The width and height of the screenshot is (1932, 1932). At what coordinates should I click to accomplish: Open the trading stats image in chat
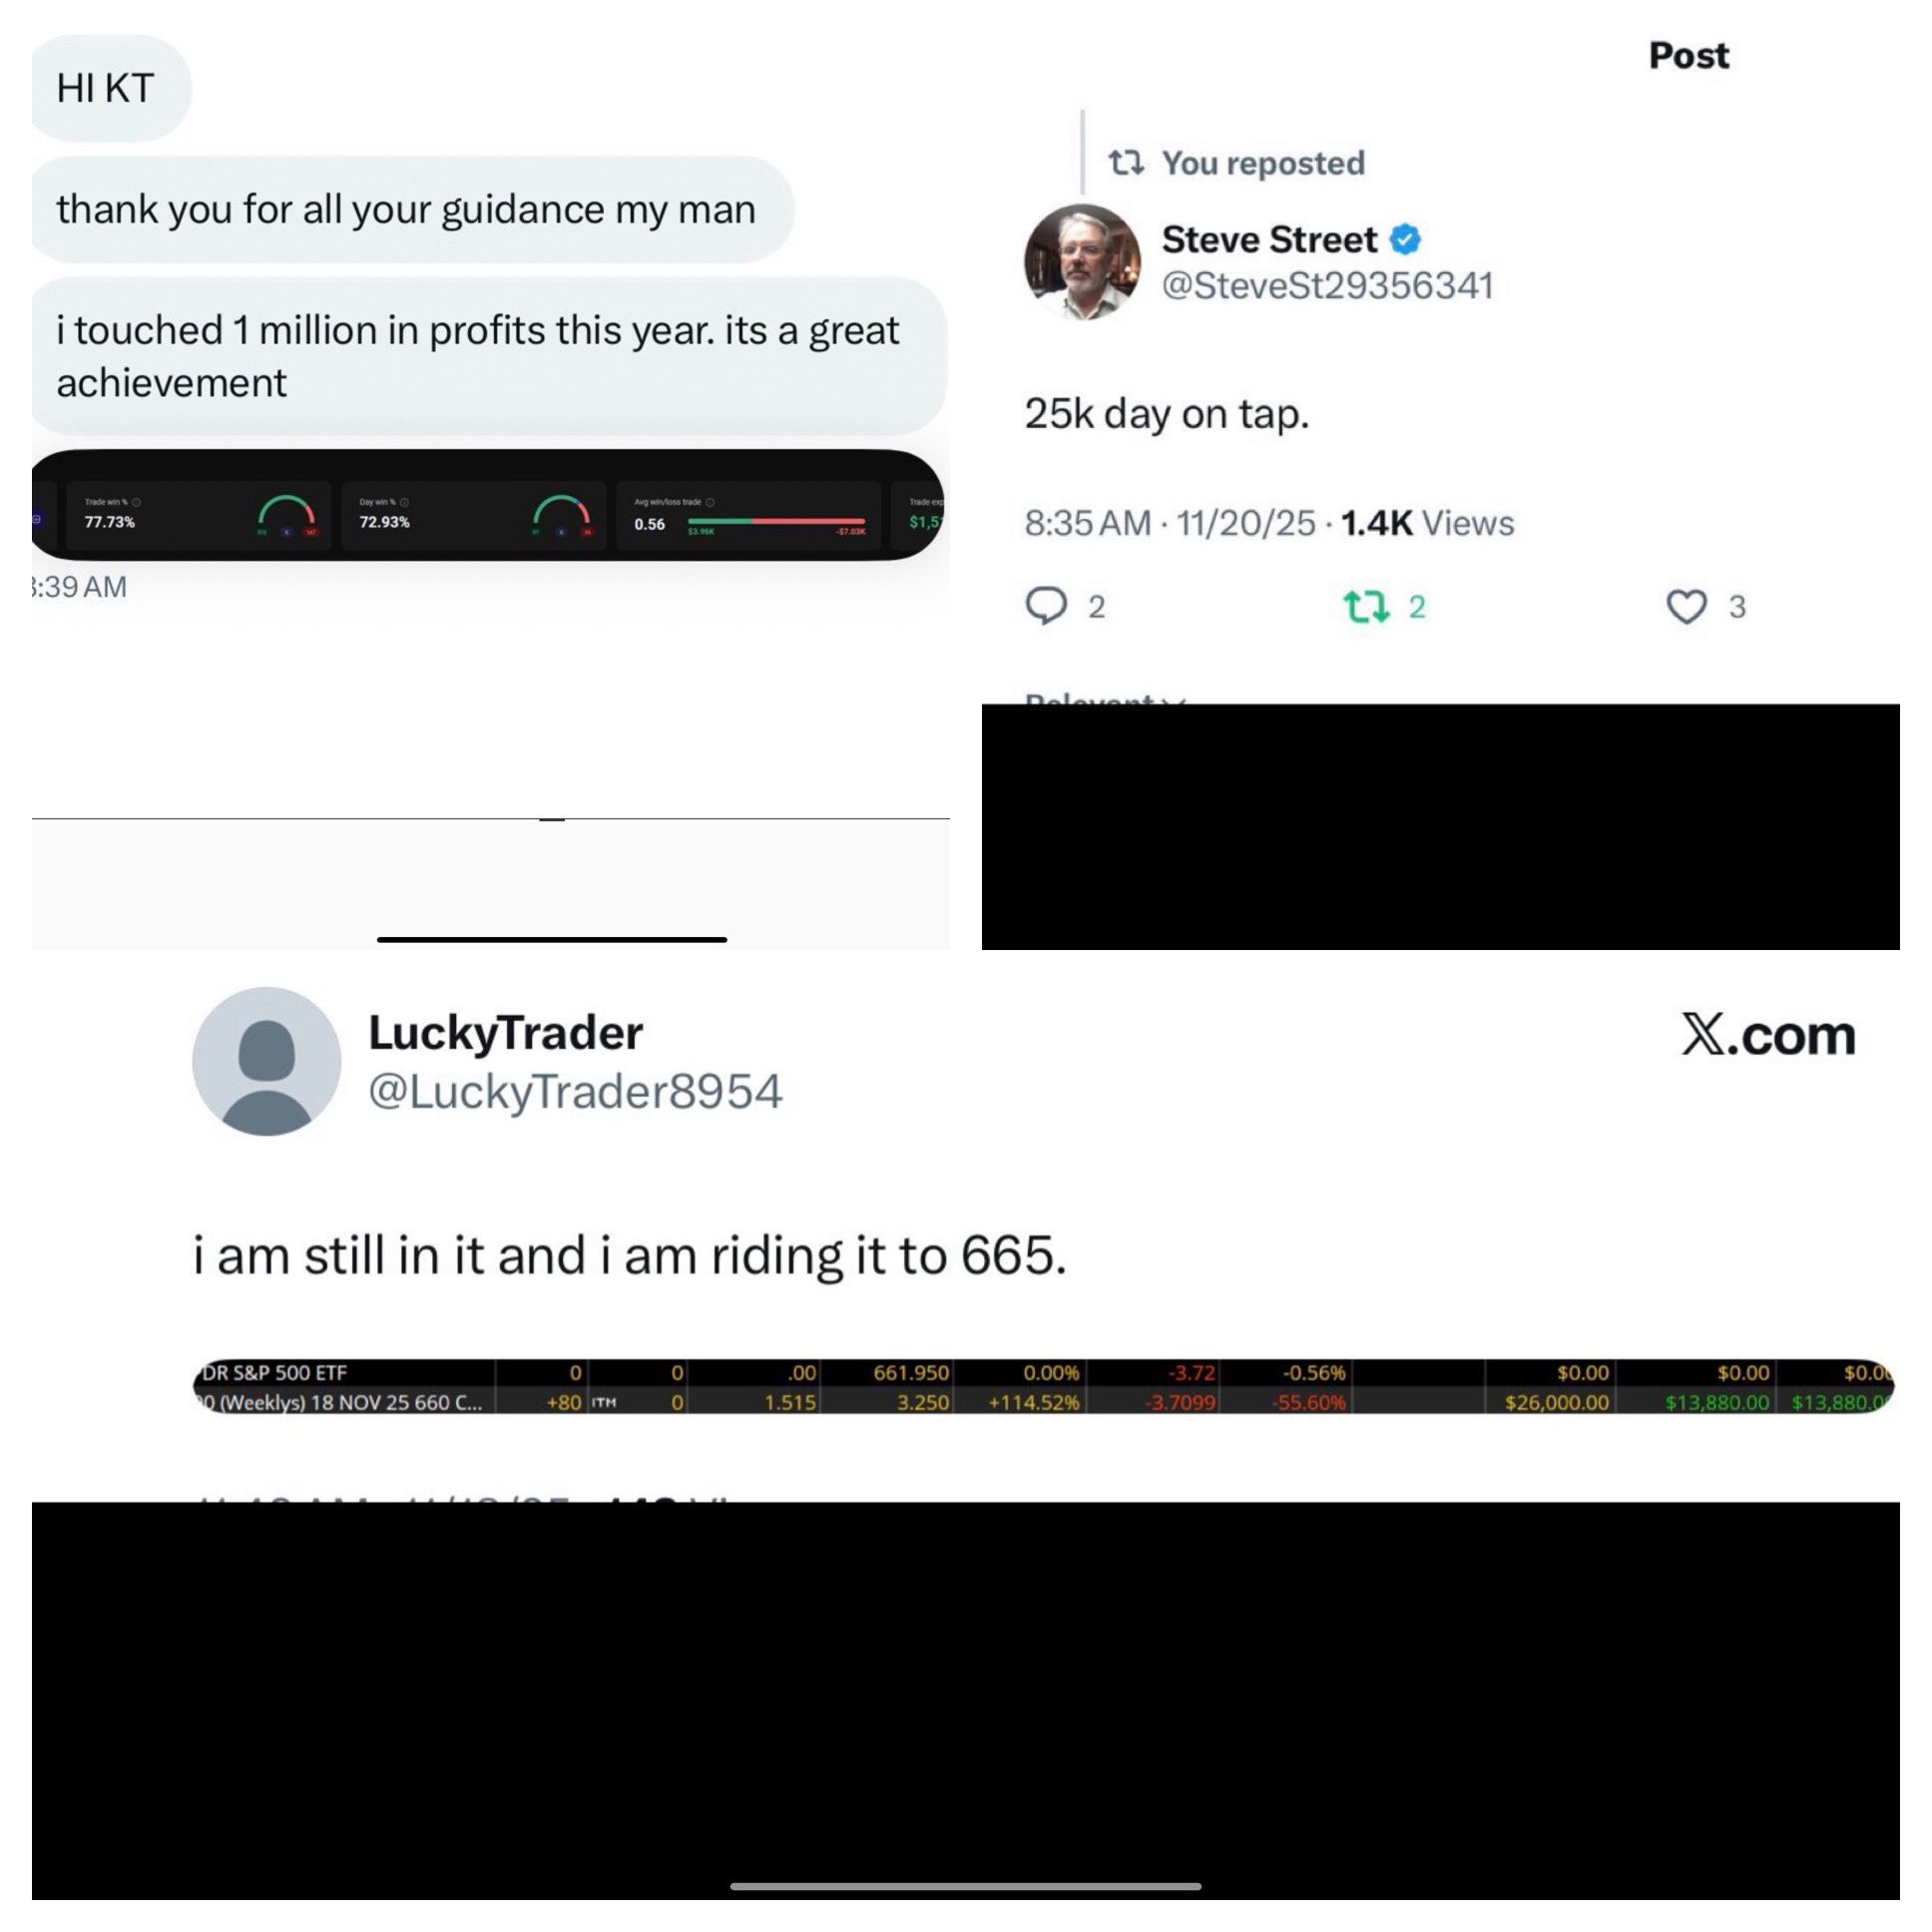tap(488, 505)
